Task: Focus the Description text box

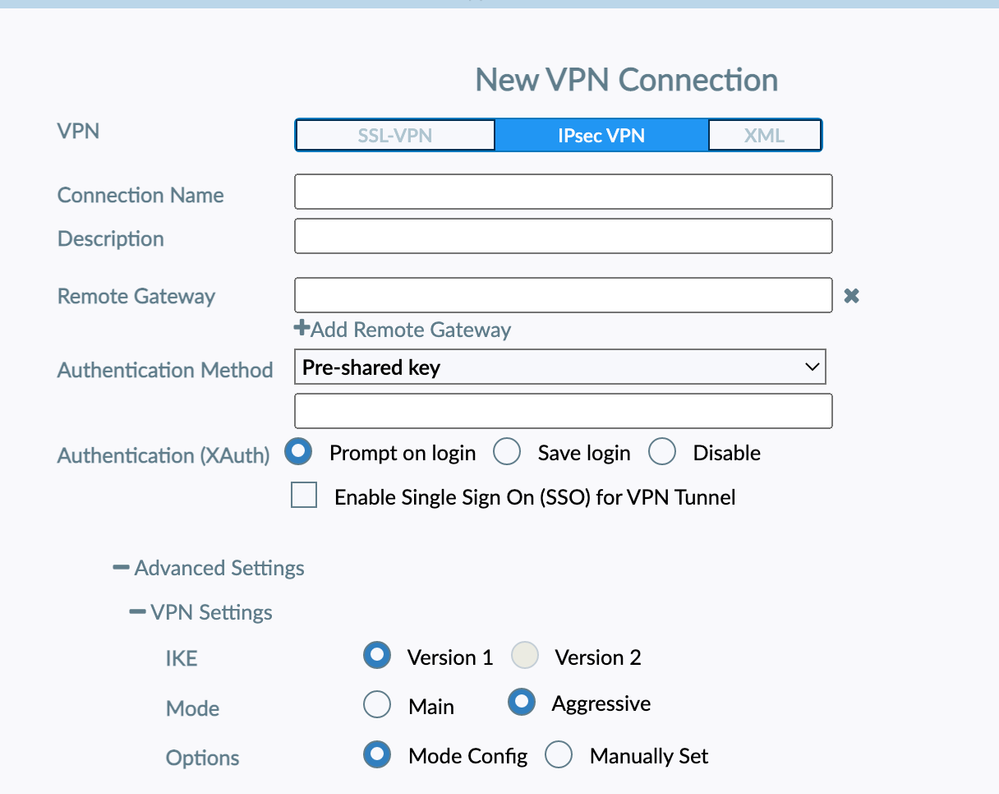Action: coord(563,236)
